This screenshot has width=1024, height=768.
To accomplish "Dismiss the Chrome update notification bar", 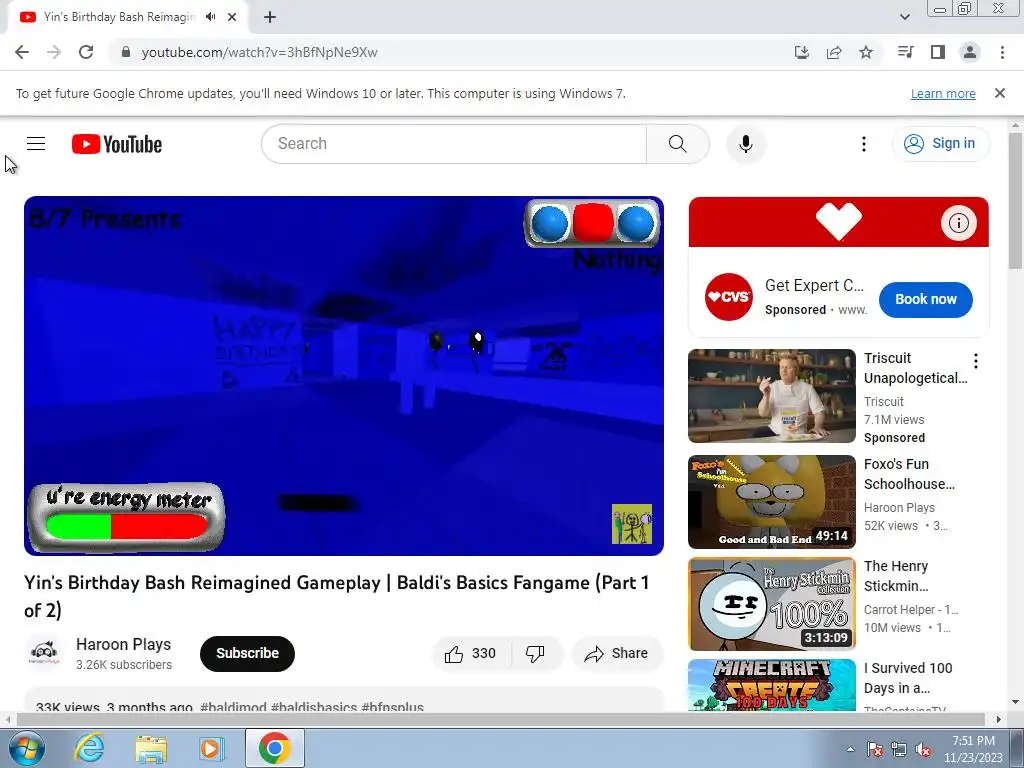I will (x=1000, y=93).
